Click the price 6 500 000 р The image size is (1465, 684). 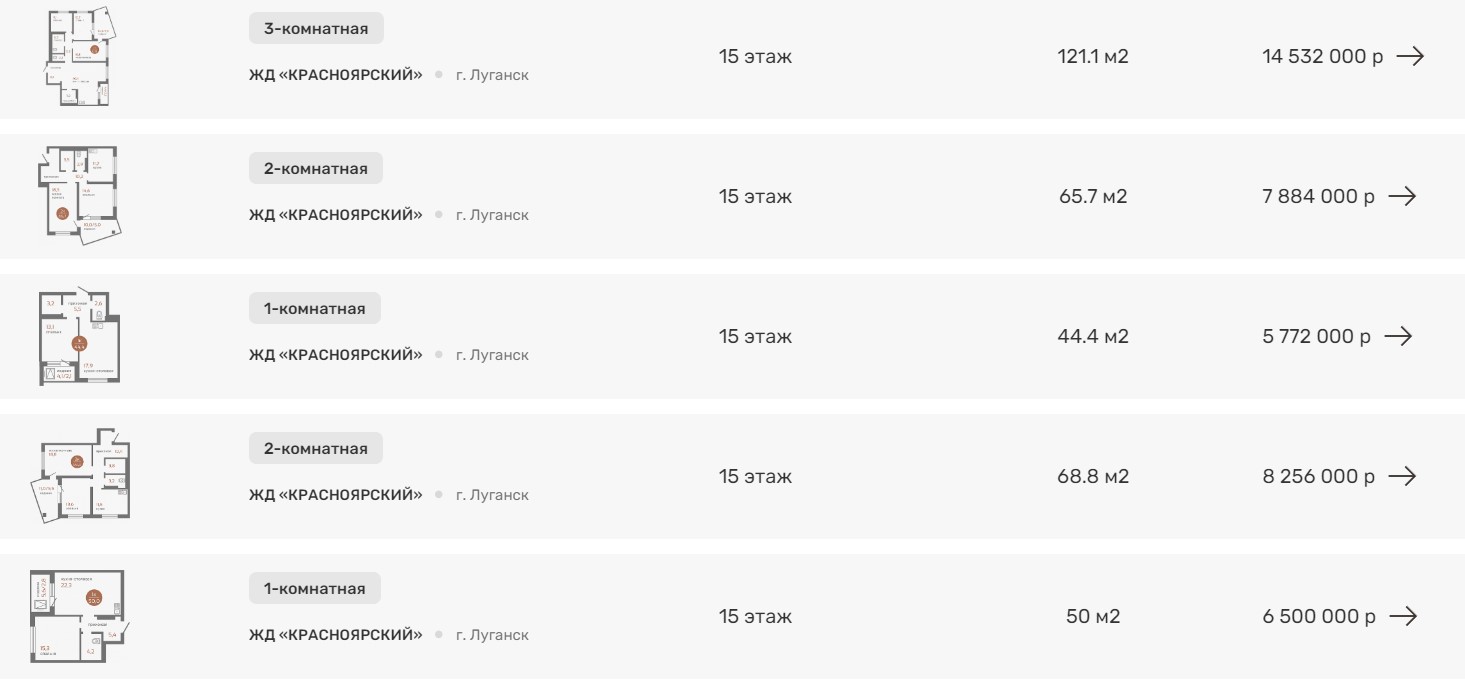point(1319,617)
